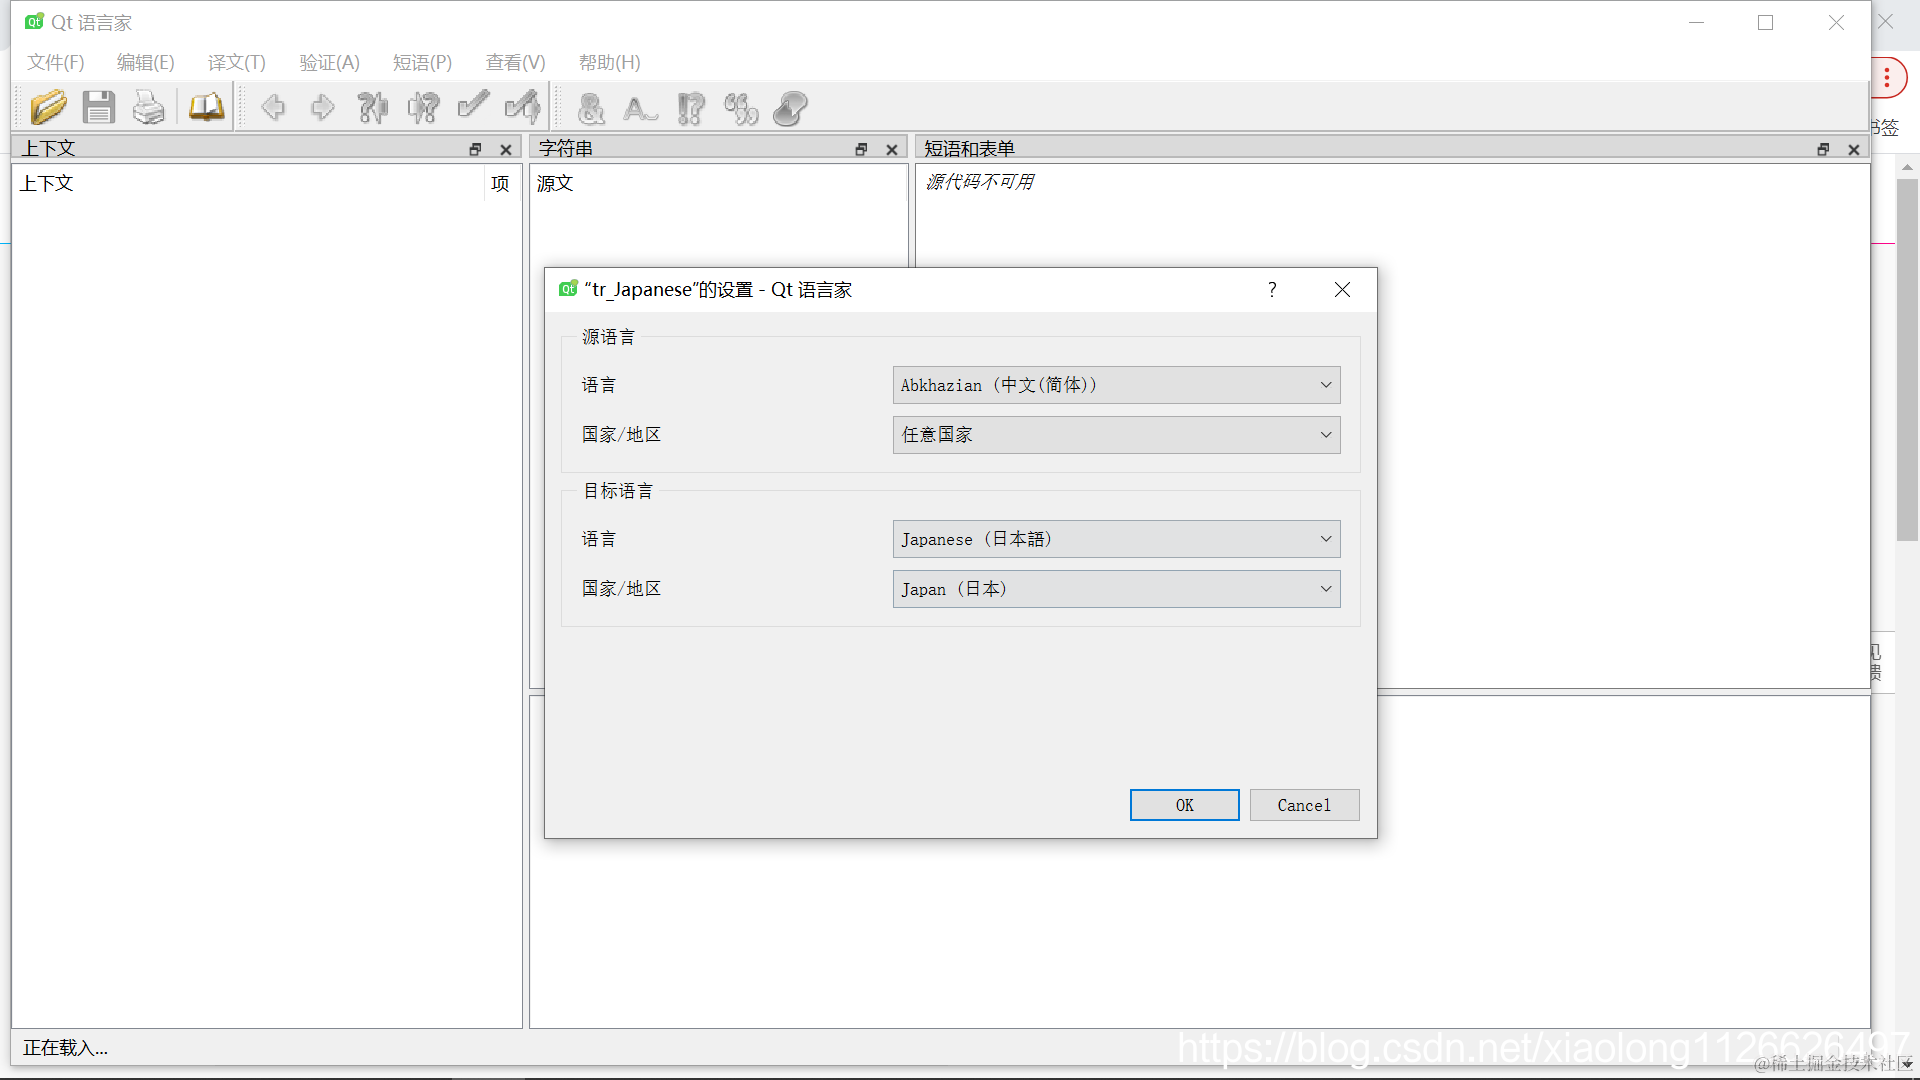Toggle phrase matches (quotes) validation icon
Screen dimensions: 1920x1080
(741, 107)
